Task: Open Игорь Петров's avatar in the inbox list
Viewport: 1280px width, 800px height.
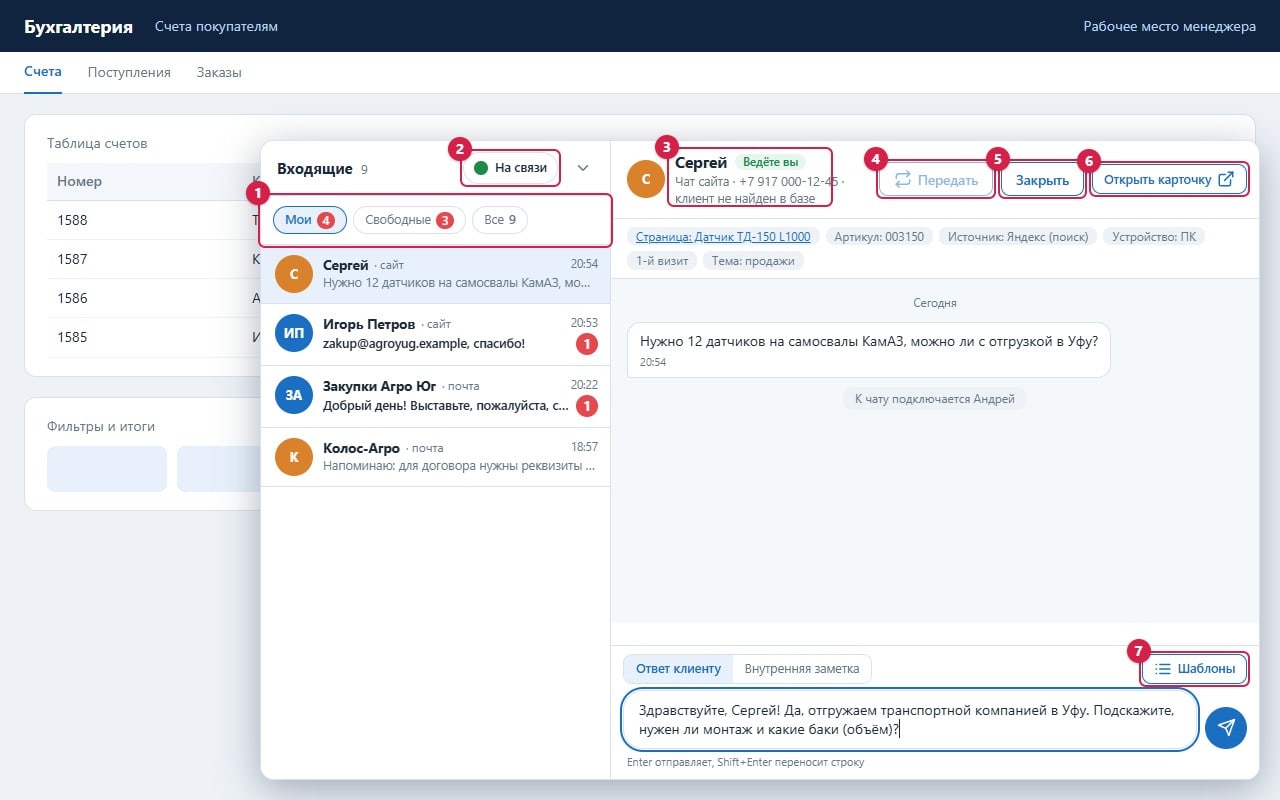Action: tap(294, 333)
